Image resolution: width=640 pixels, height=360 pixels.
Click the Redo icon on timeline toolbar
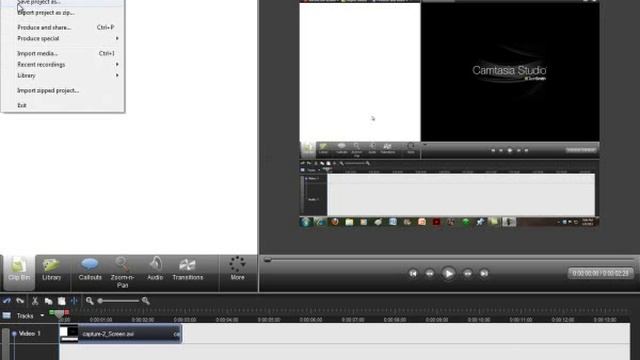point(20,301)
